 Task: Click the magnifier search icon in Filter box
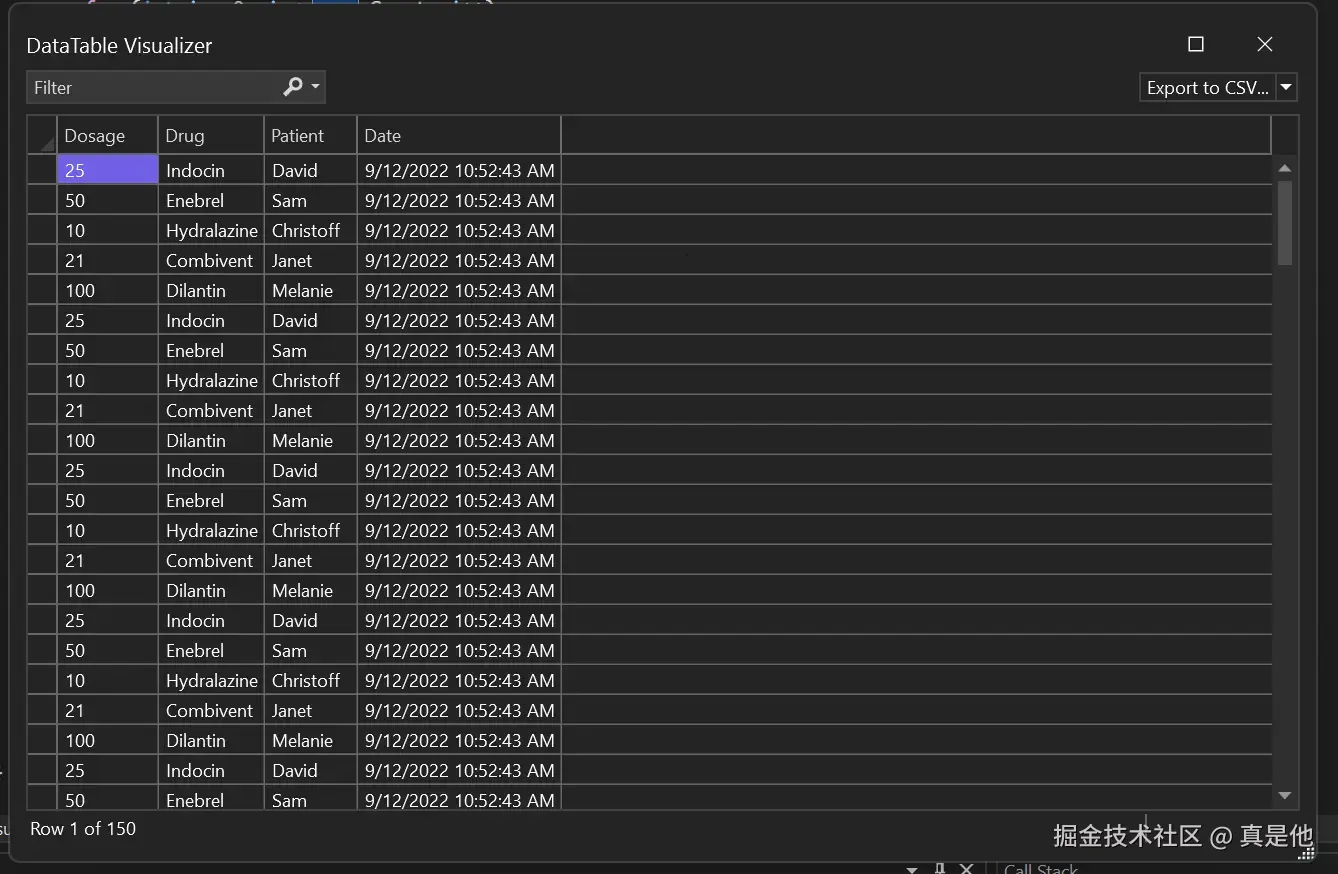coord(293,87)
